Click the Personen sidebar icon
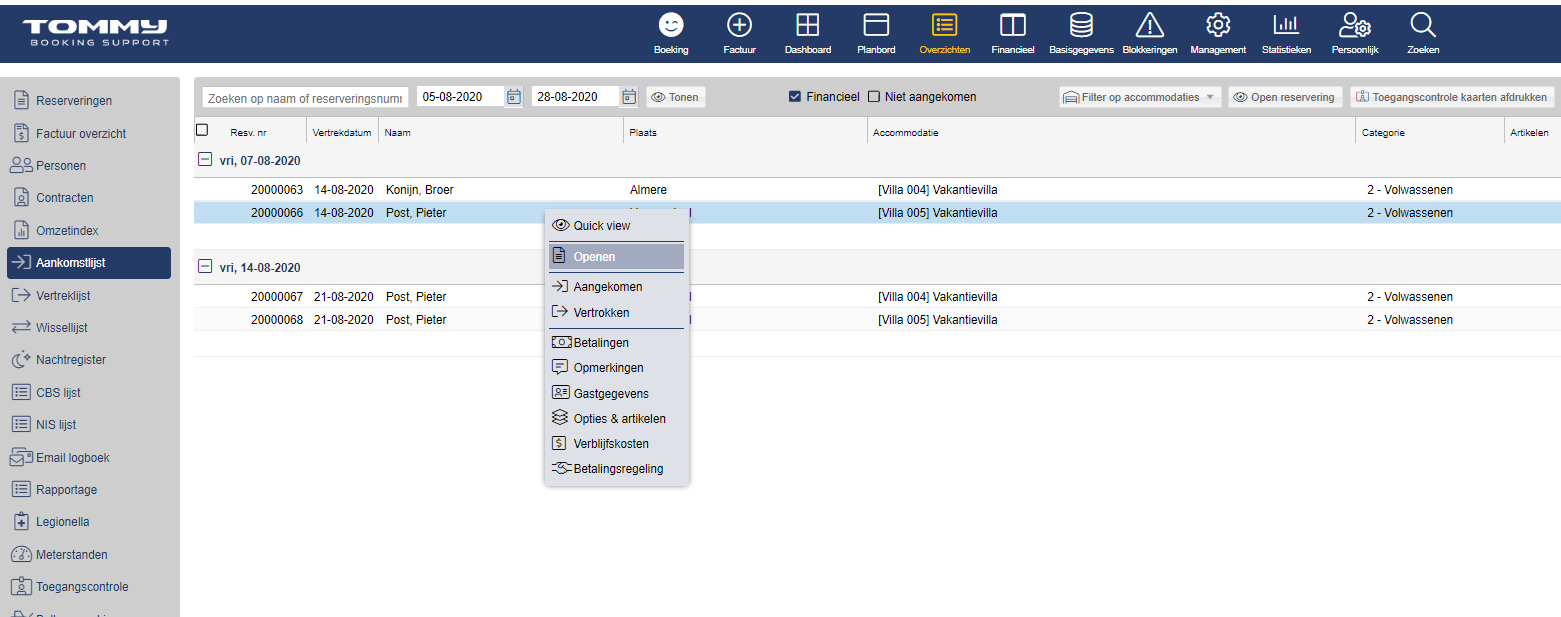Viewport: 1561px width, 617px height. point(21,165)
